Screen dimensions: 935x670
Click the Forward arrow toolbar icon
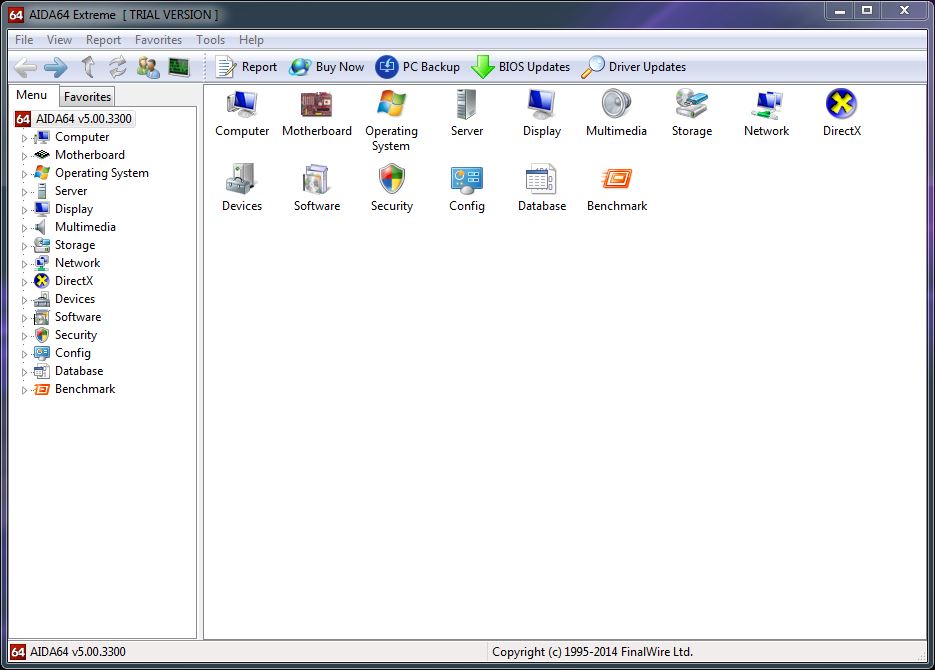[56, 67]
